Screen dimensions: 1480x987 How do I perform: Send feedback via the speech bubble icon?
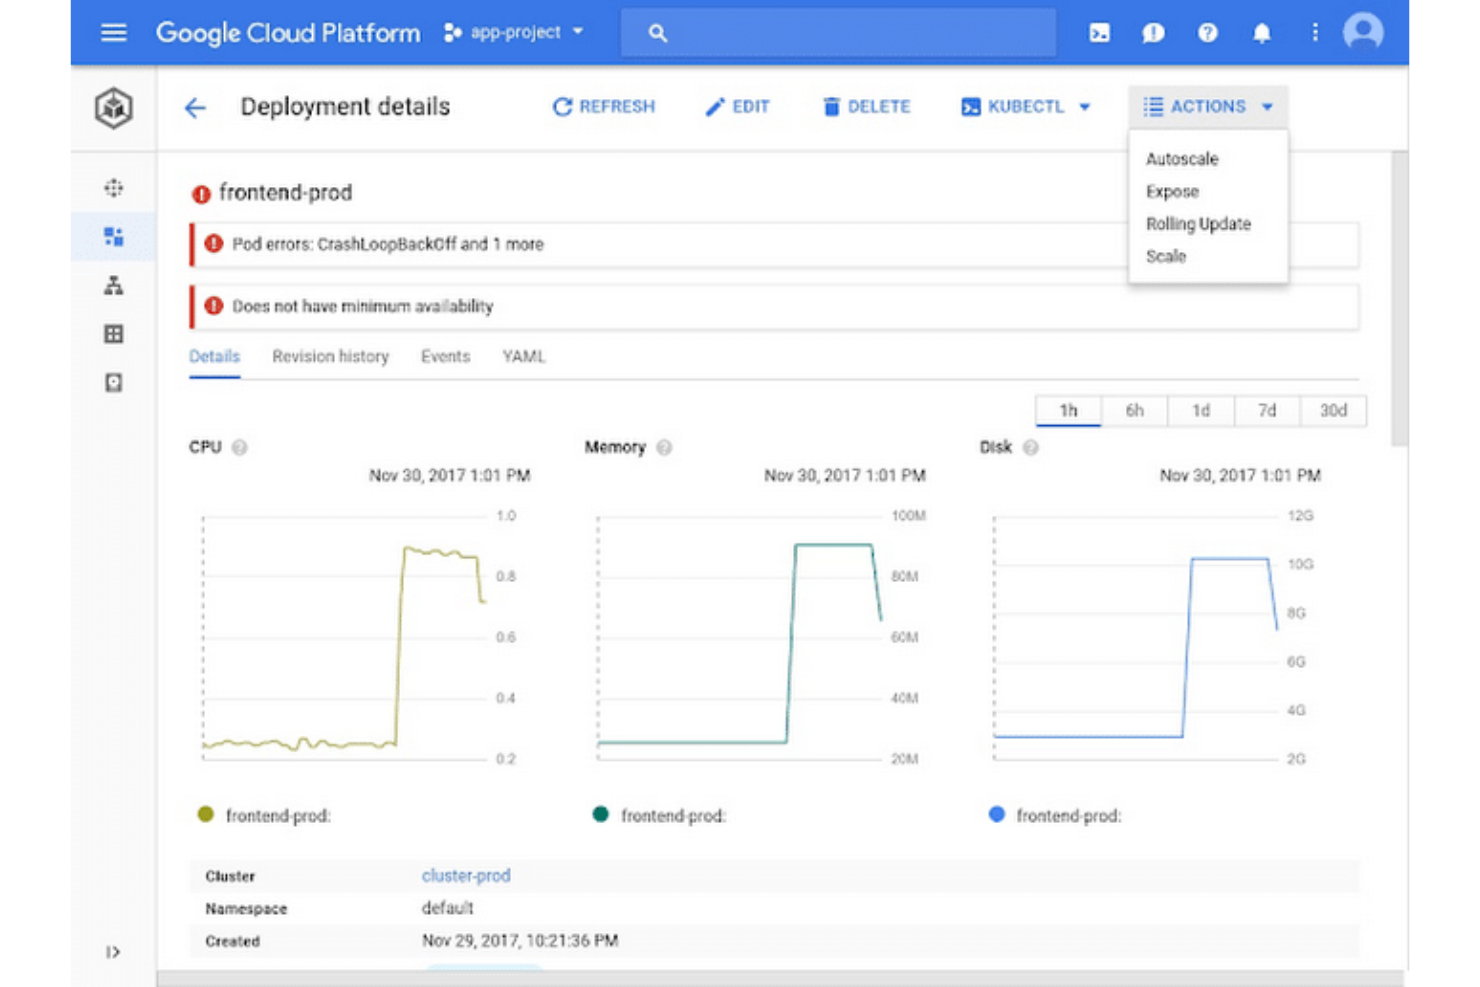1153,33
